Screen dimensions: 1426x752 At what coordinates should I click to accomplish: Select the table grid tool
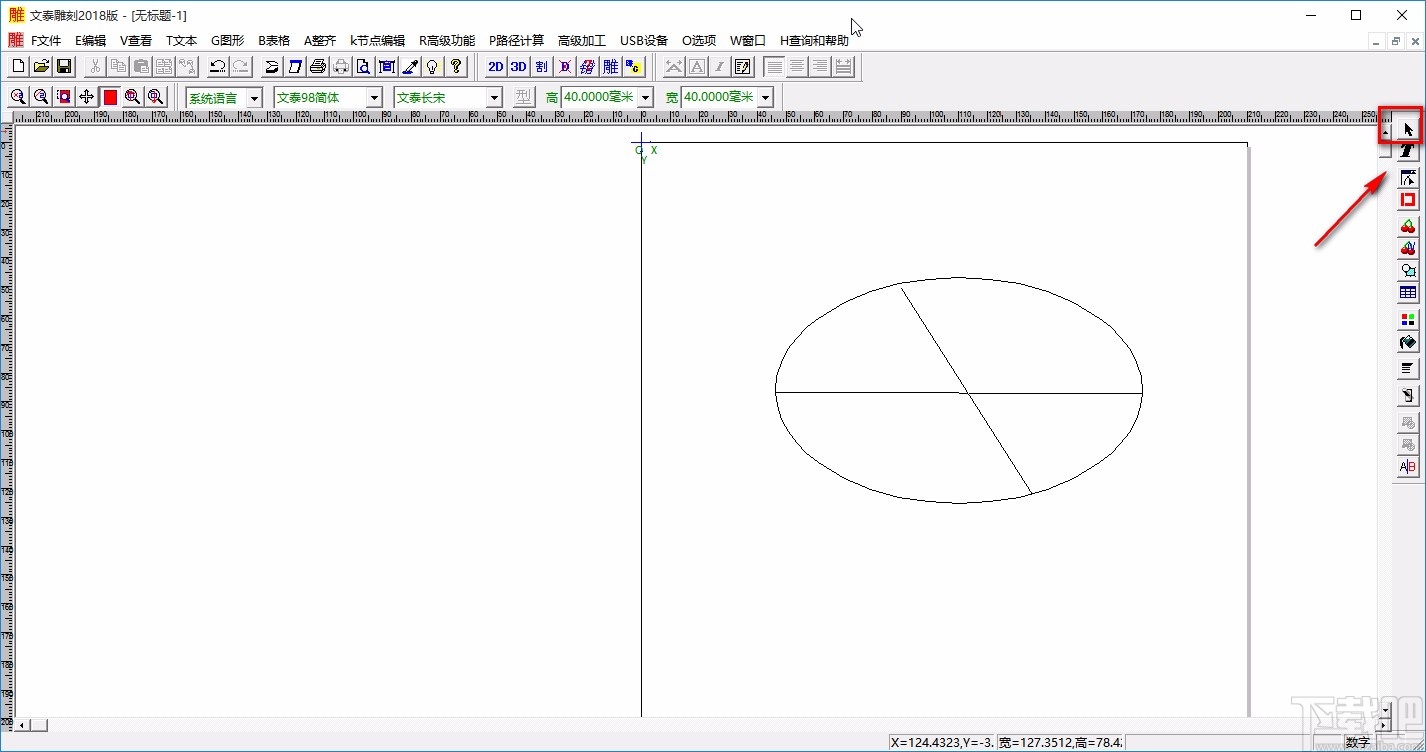click(1408, 293)
